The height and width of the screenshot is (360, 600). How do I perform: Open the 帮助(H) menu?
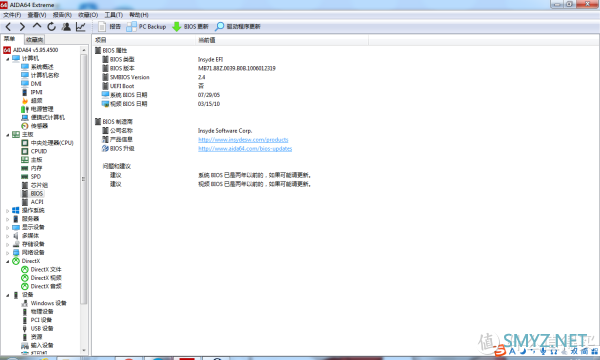click(139, 15)
